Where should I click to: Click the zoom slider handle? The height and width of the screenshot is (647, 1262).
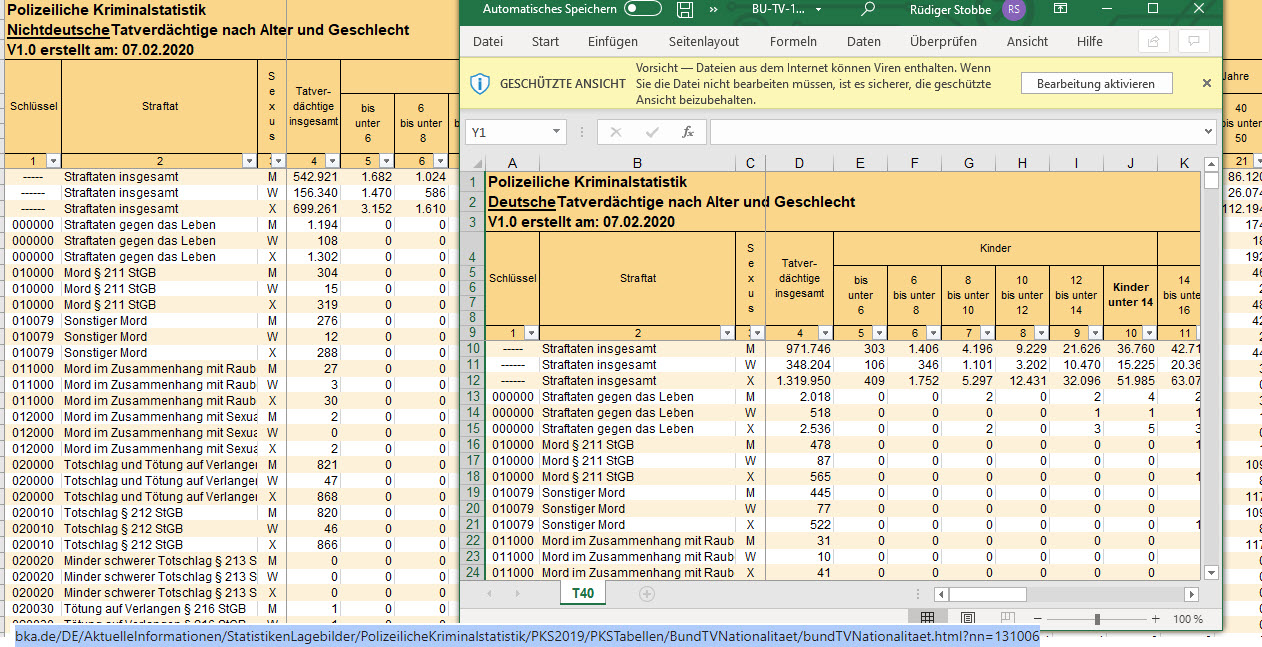click(x=1097, y=619)
